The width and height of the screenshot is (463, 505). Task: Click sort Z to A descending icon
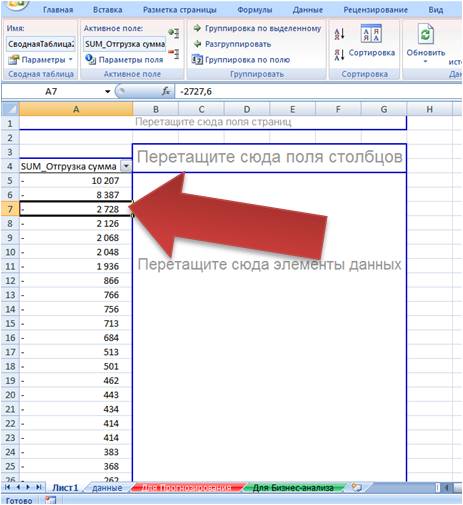pos(339,55)
